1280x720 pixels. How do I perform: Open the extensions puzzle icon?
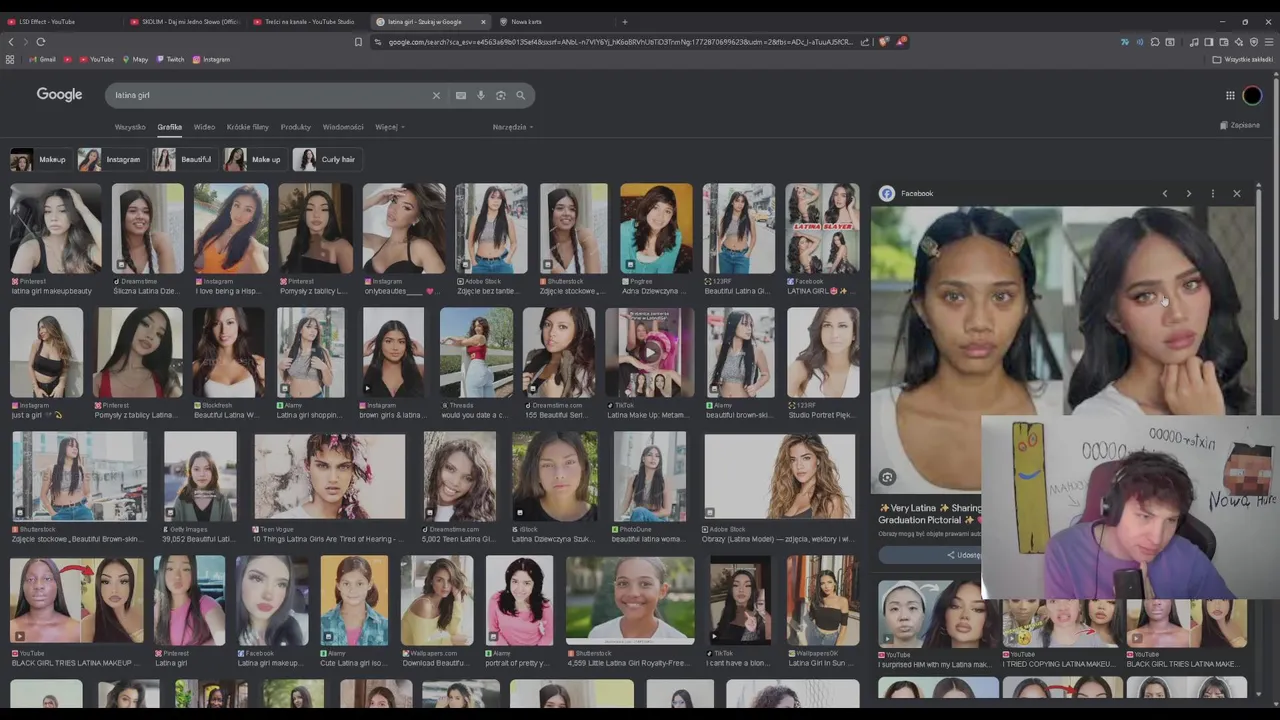(x=1155, y=42)
